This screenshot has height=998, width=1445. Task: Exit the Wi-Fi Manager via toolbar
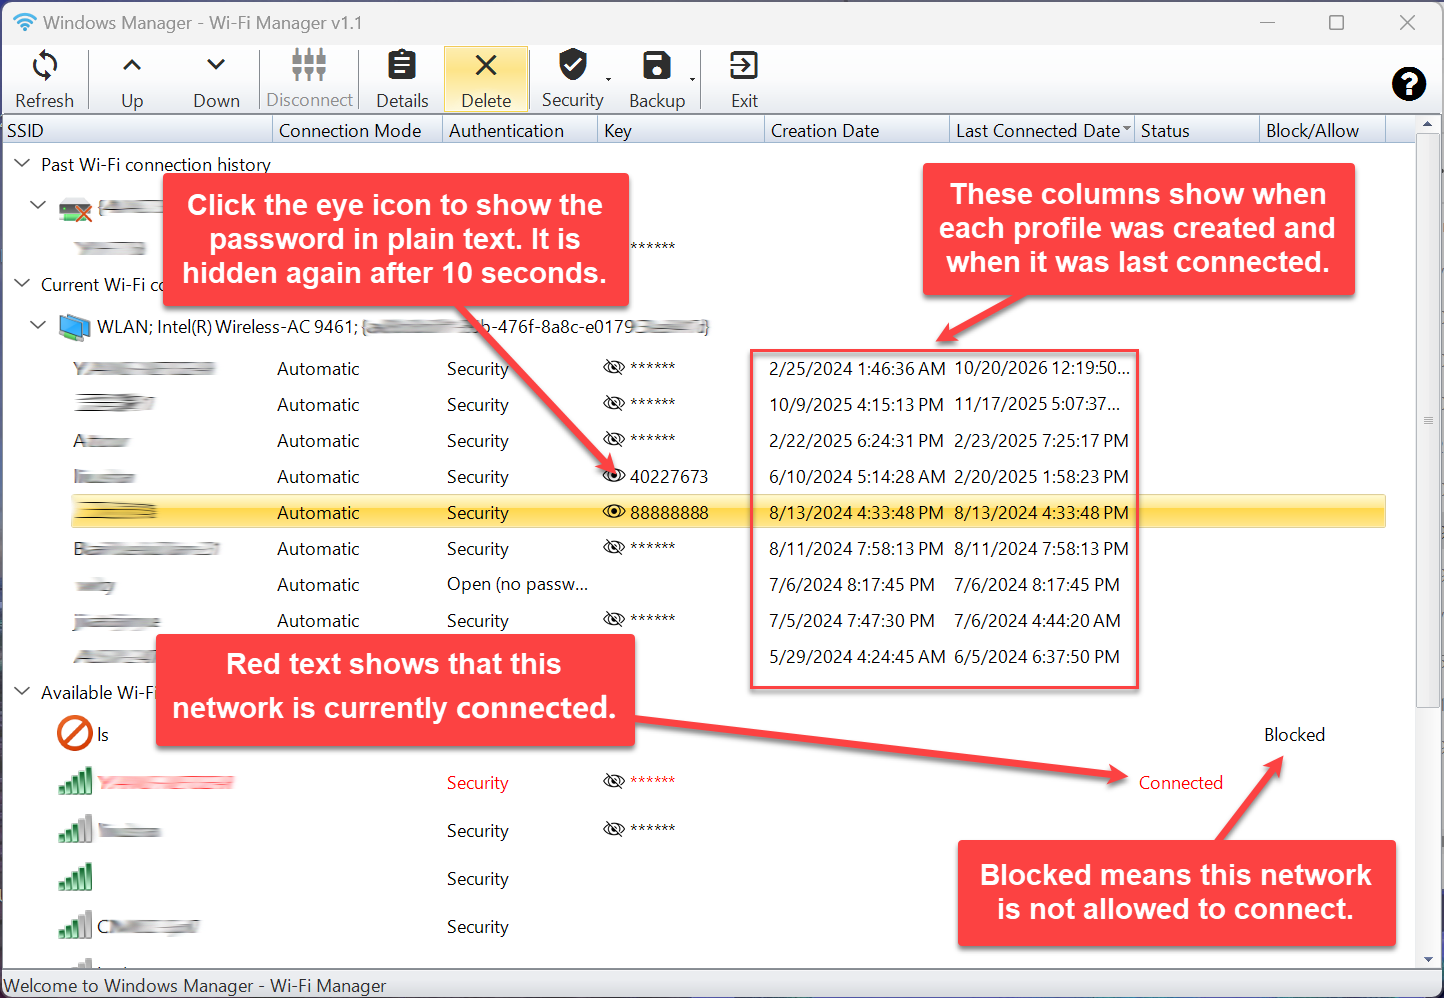(x=744, y=79)
